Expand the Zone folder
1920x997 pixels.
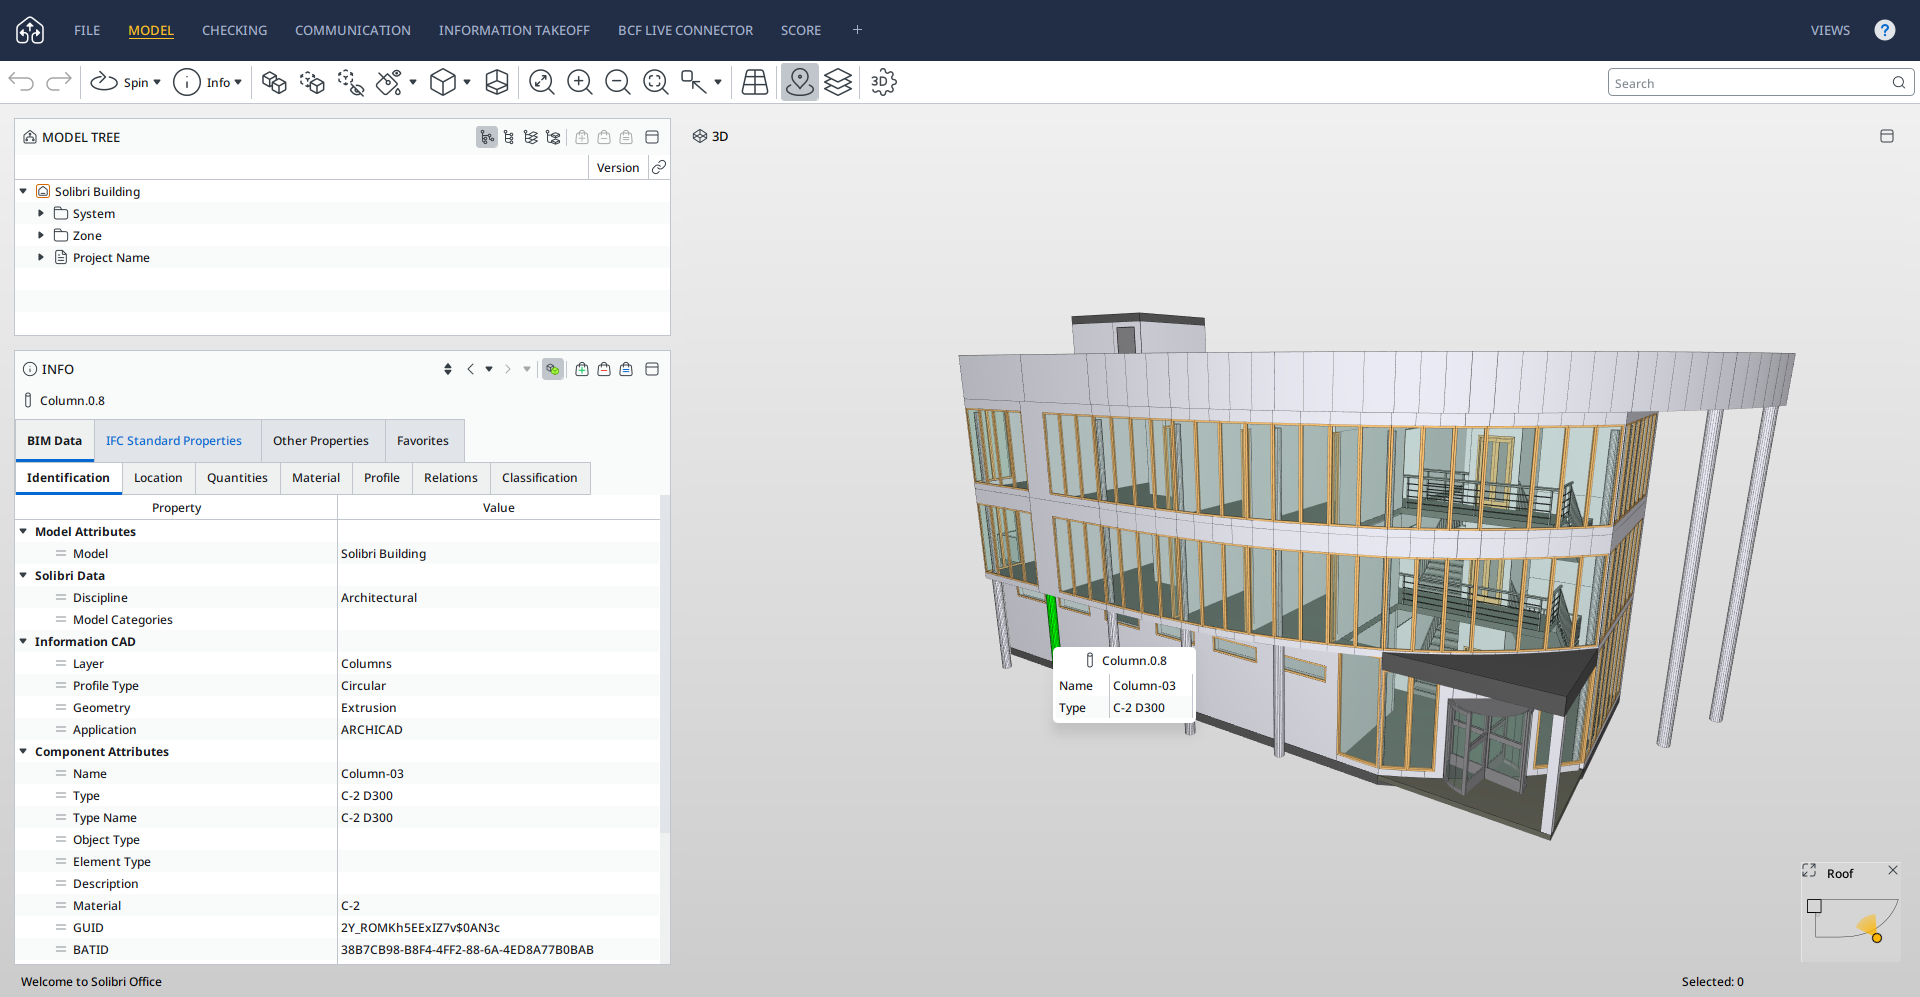coord(41,235)
